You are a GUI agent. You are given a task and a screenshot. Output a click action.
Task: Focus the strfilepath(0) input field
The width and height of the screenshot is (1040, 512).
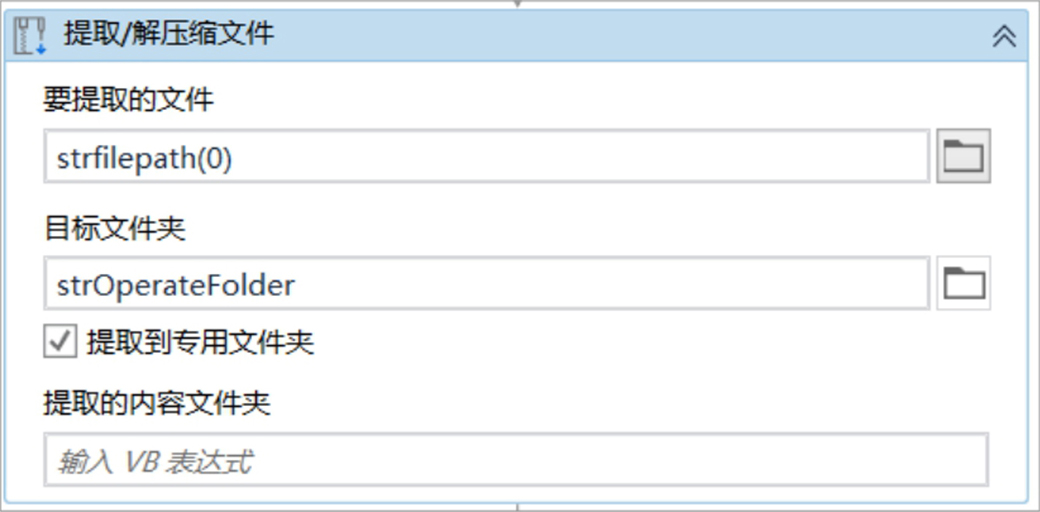(487, 156)
